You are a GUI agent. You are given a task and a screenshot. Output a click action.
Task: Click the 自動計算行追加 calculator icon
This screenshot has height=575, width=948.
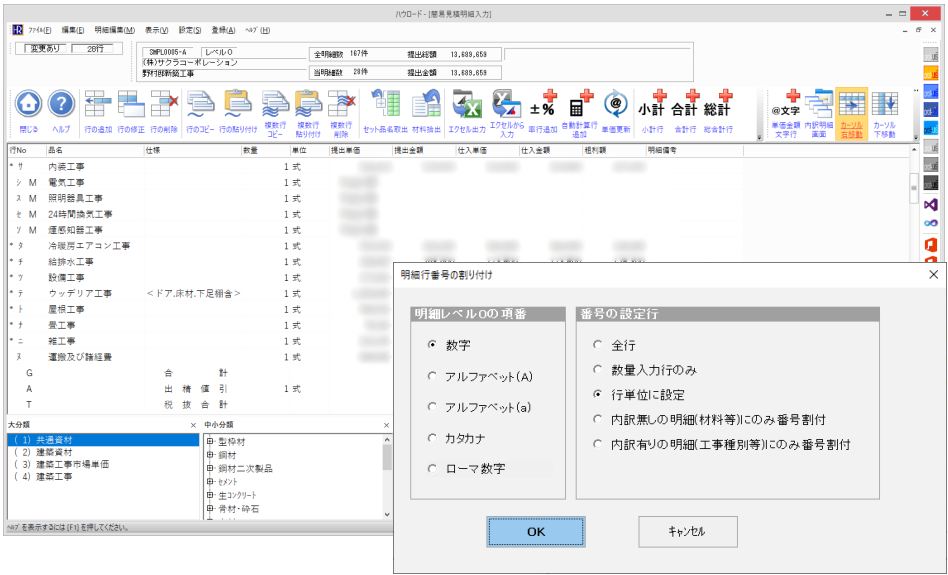coord(580,106)
